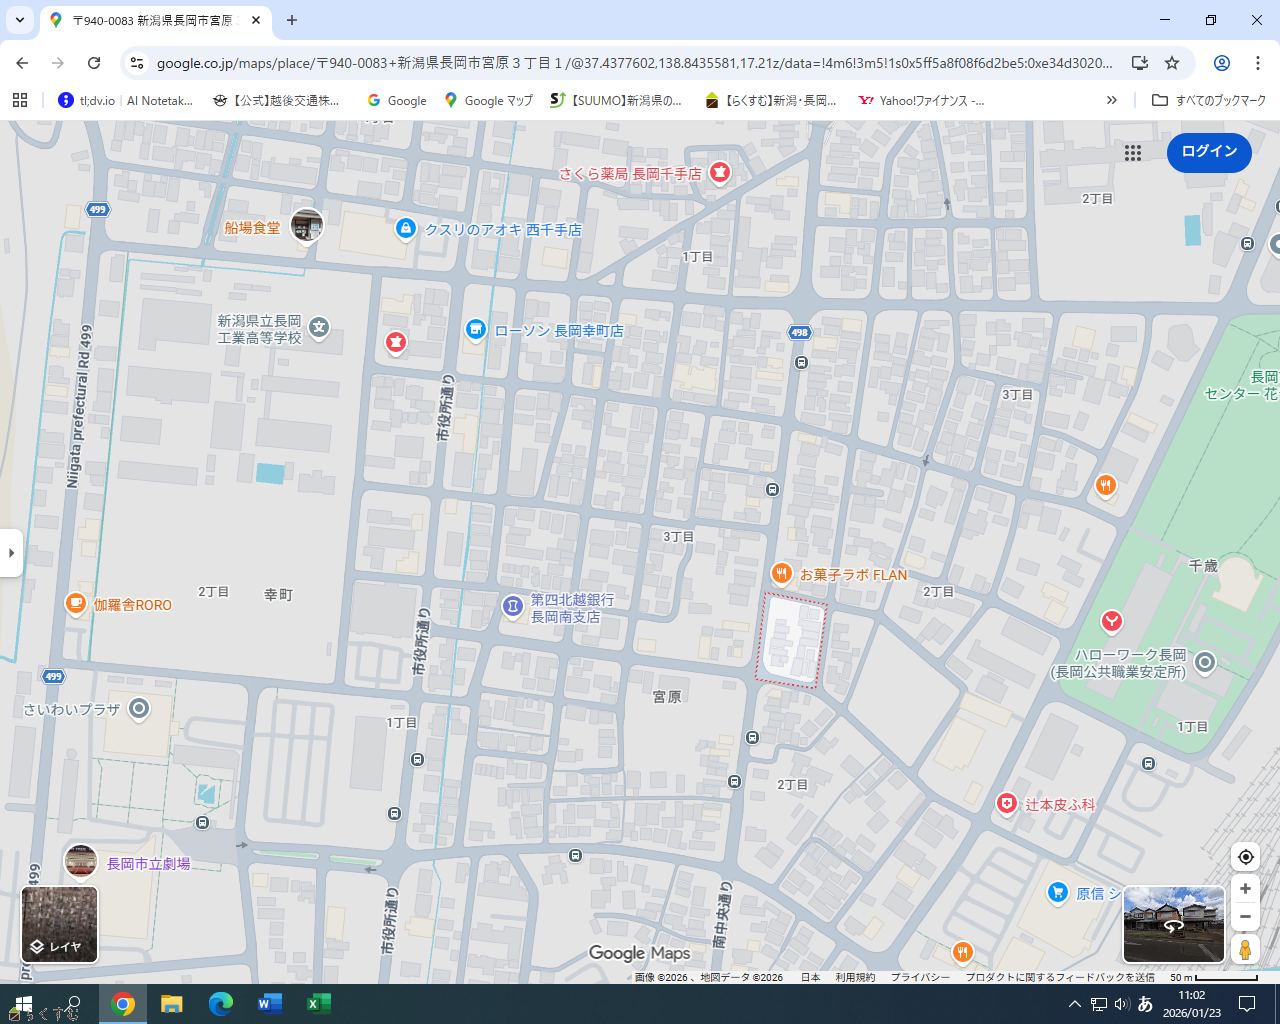Open the すべてのブックマーク folder

(x=1209, y=100)
